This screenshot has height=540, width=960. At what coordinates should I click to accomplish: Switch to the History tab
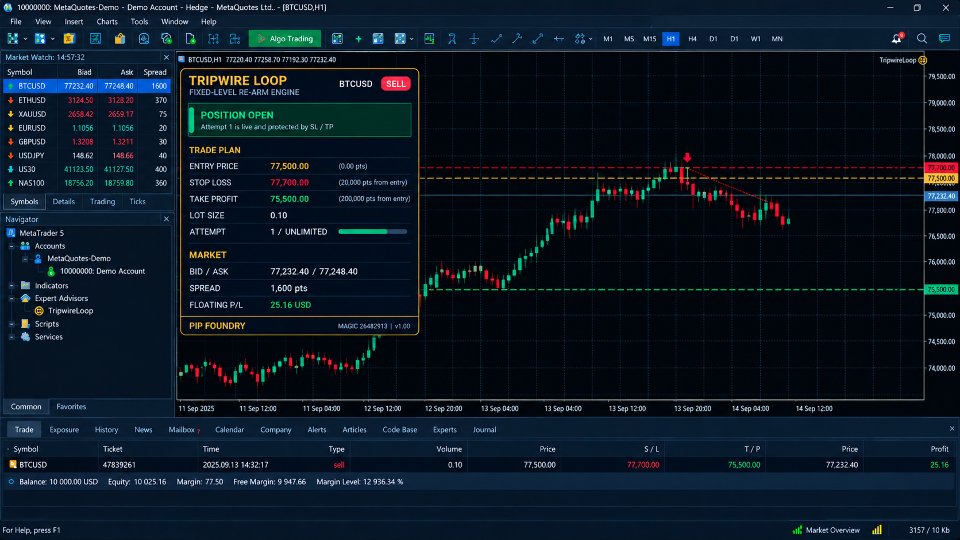pyautogui.click(x=106, y=430)
